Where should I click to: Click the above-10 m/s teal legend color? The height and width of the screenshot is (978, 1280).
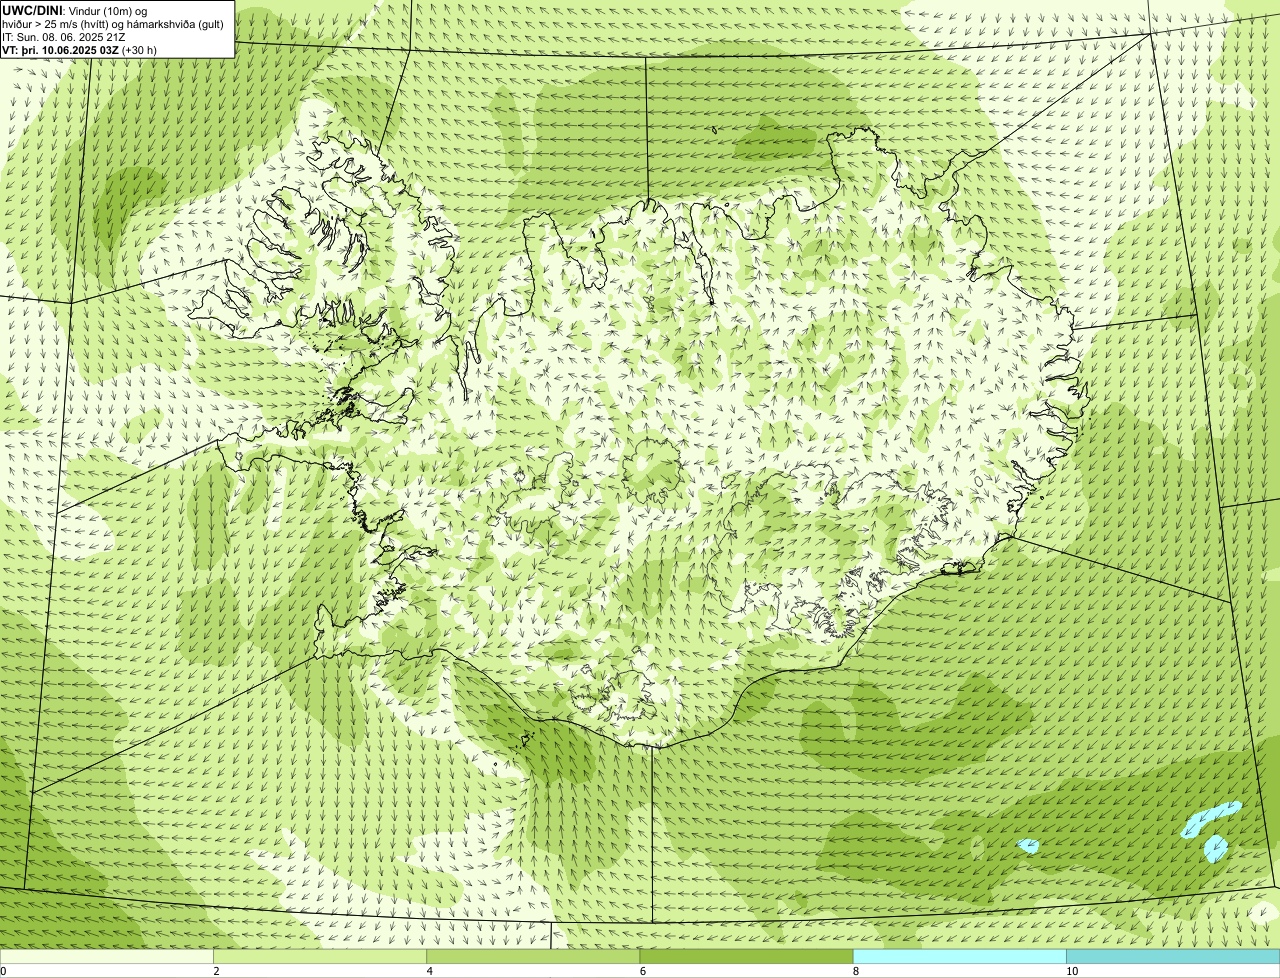tap(1173, 957)
